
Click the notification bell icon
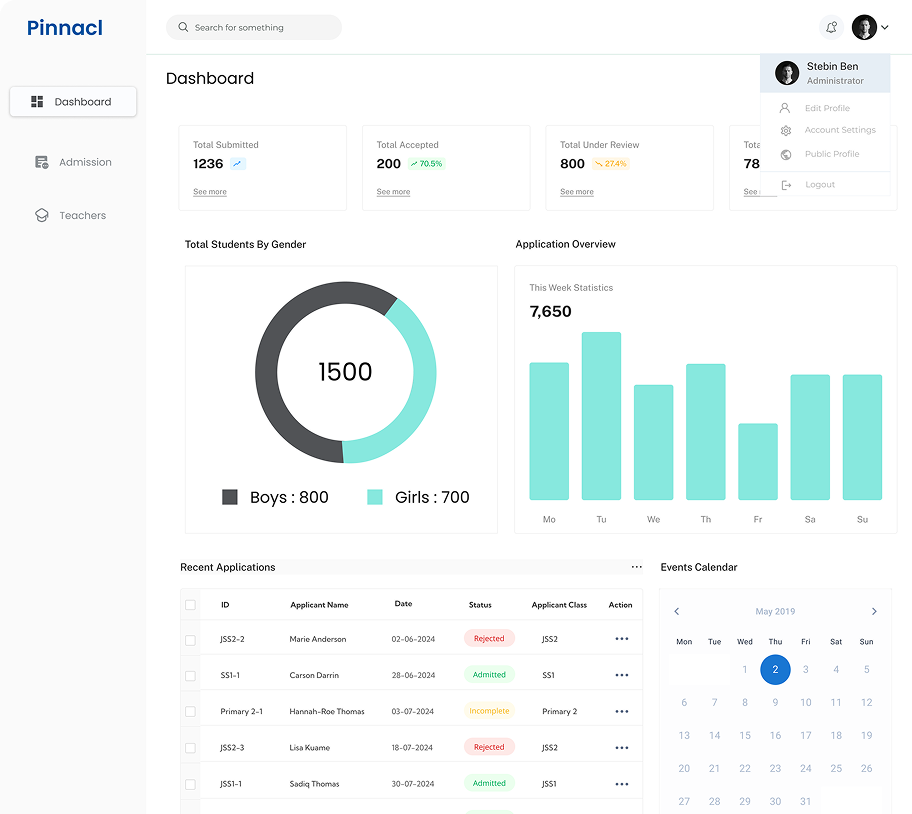[831, 28]
